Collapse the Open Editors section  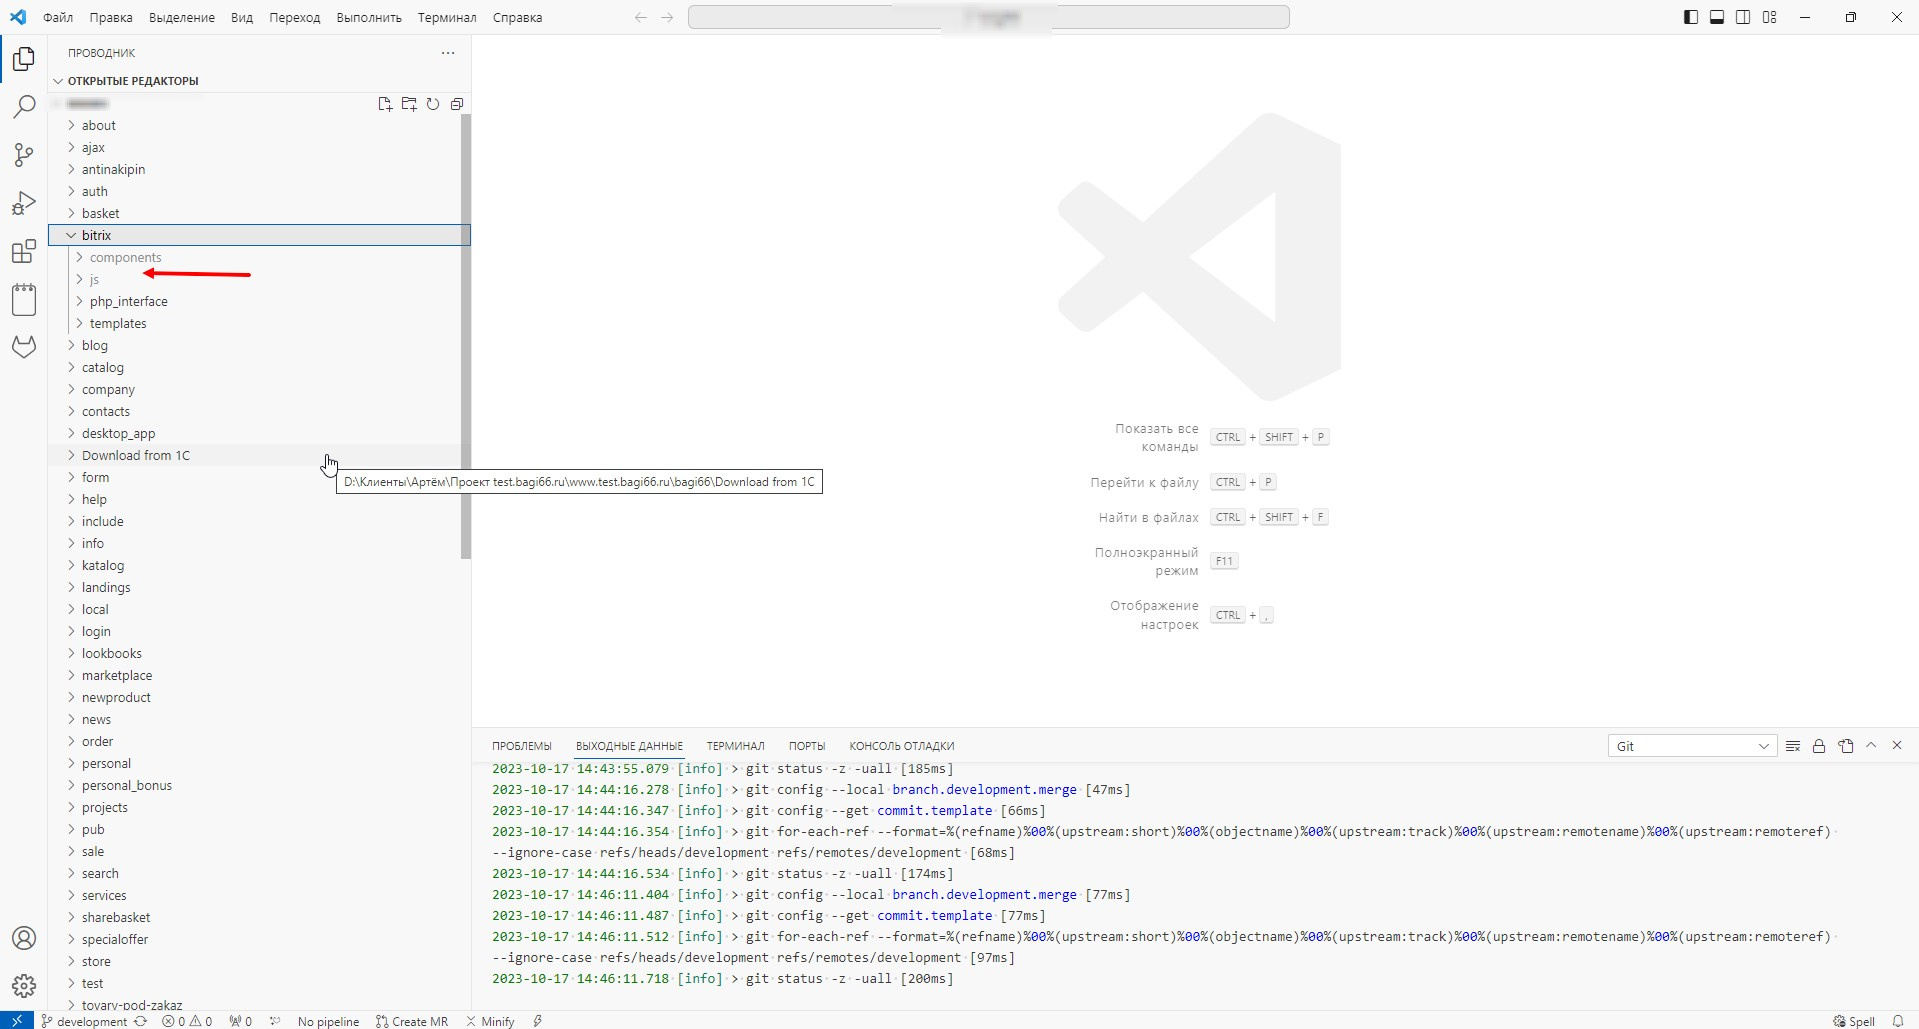click(59, 81)
